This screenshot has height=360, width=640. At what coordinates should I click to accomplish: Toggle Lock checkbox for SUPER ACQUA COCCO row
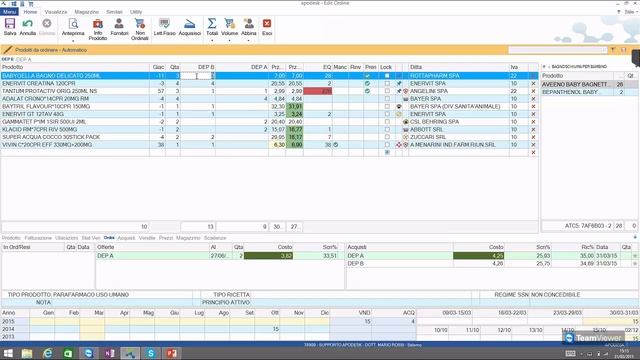[387, 137]
